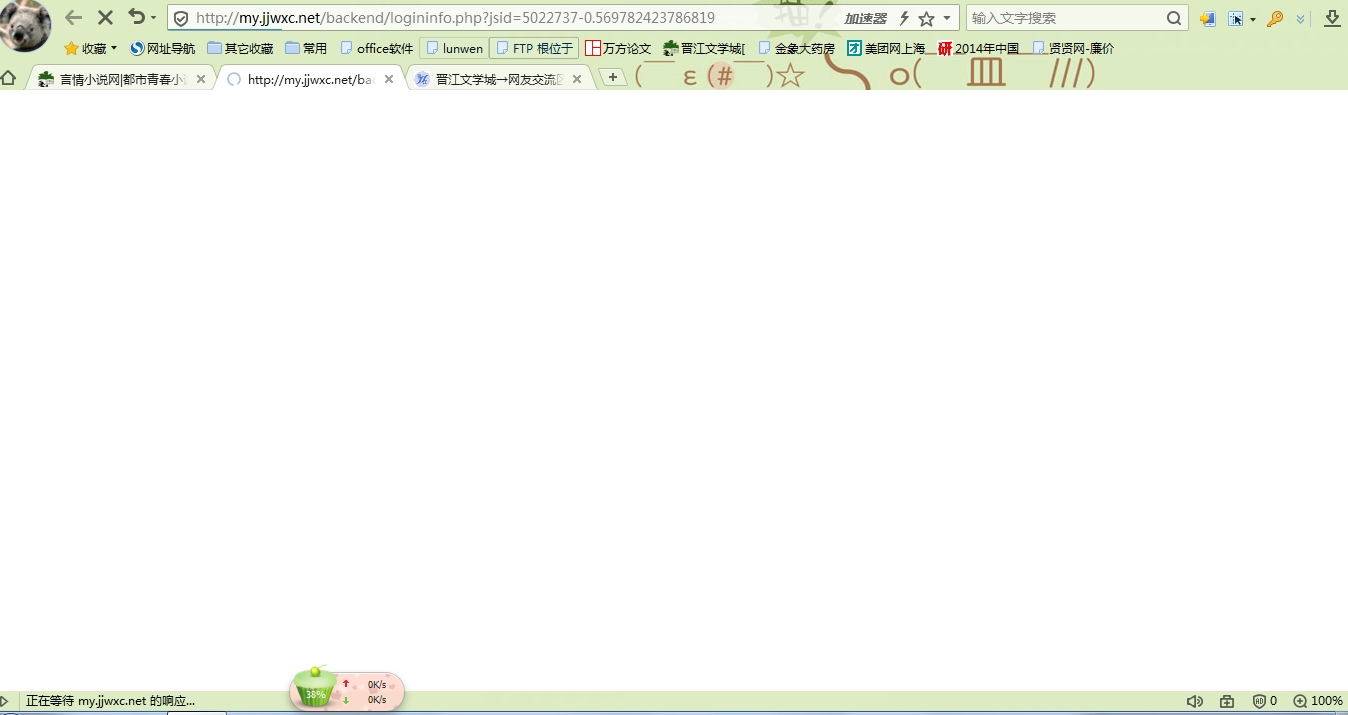
Task: Open the 收藏 favorites menu
Action: [x=90, y=48]
